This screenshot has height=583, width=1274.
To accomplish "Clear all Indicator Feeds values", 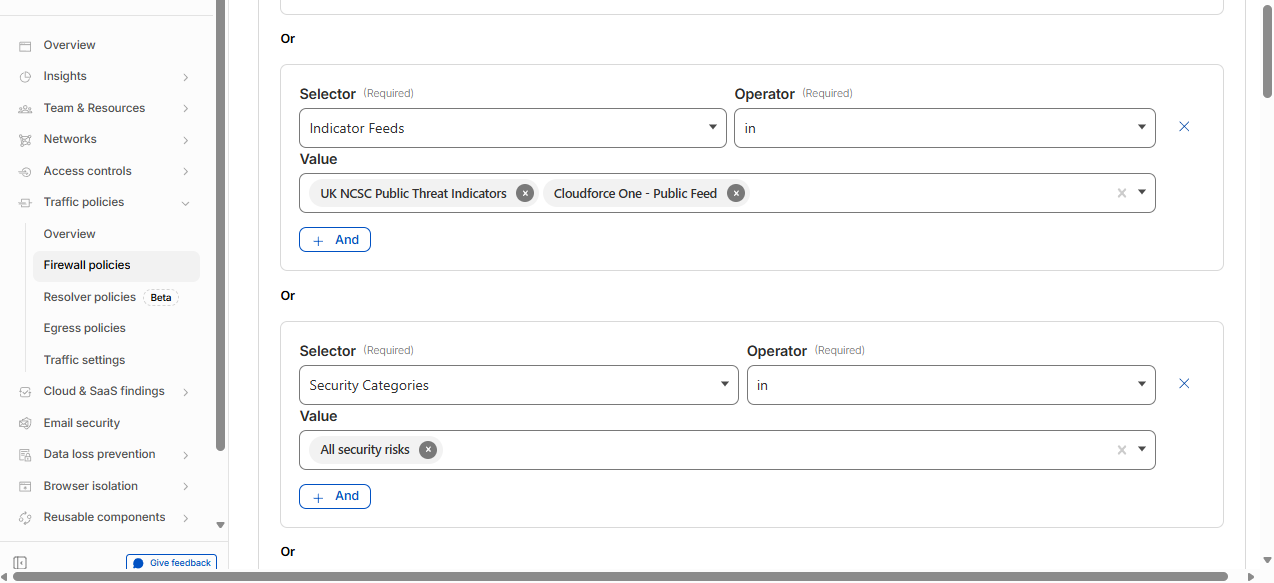I will (x=1121, y=193).
